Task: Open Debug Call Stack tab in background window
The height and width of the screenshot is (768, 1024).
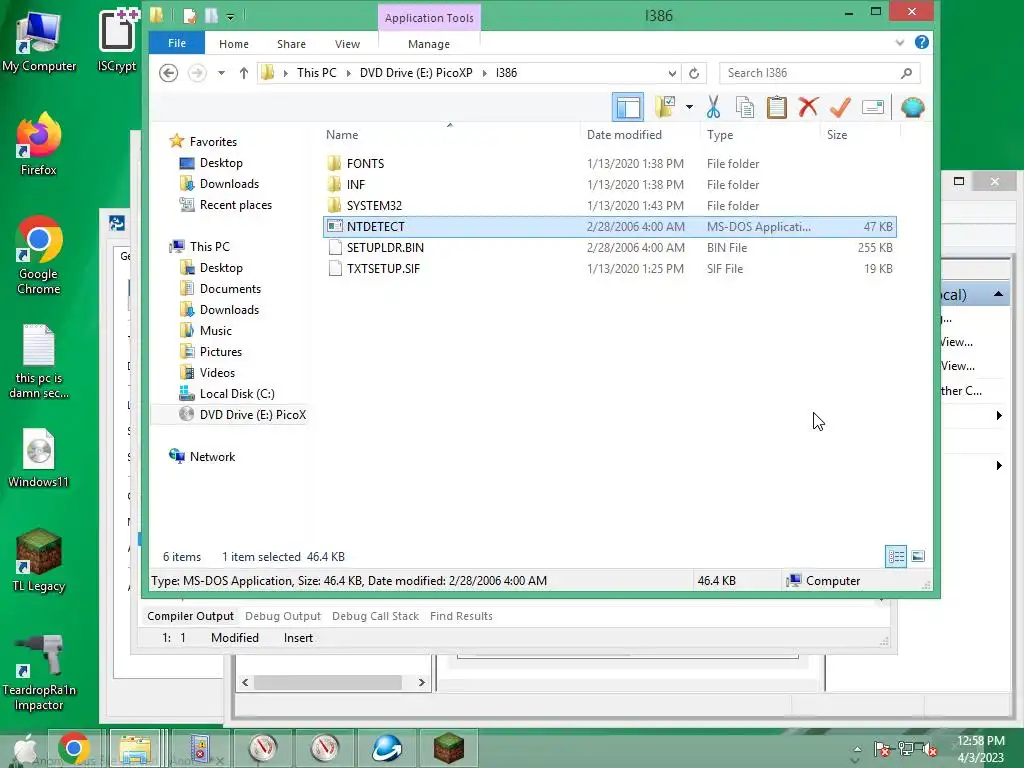Action: pyautogui.click(x=376, y=616)
